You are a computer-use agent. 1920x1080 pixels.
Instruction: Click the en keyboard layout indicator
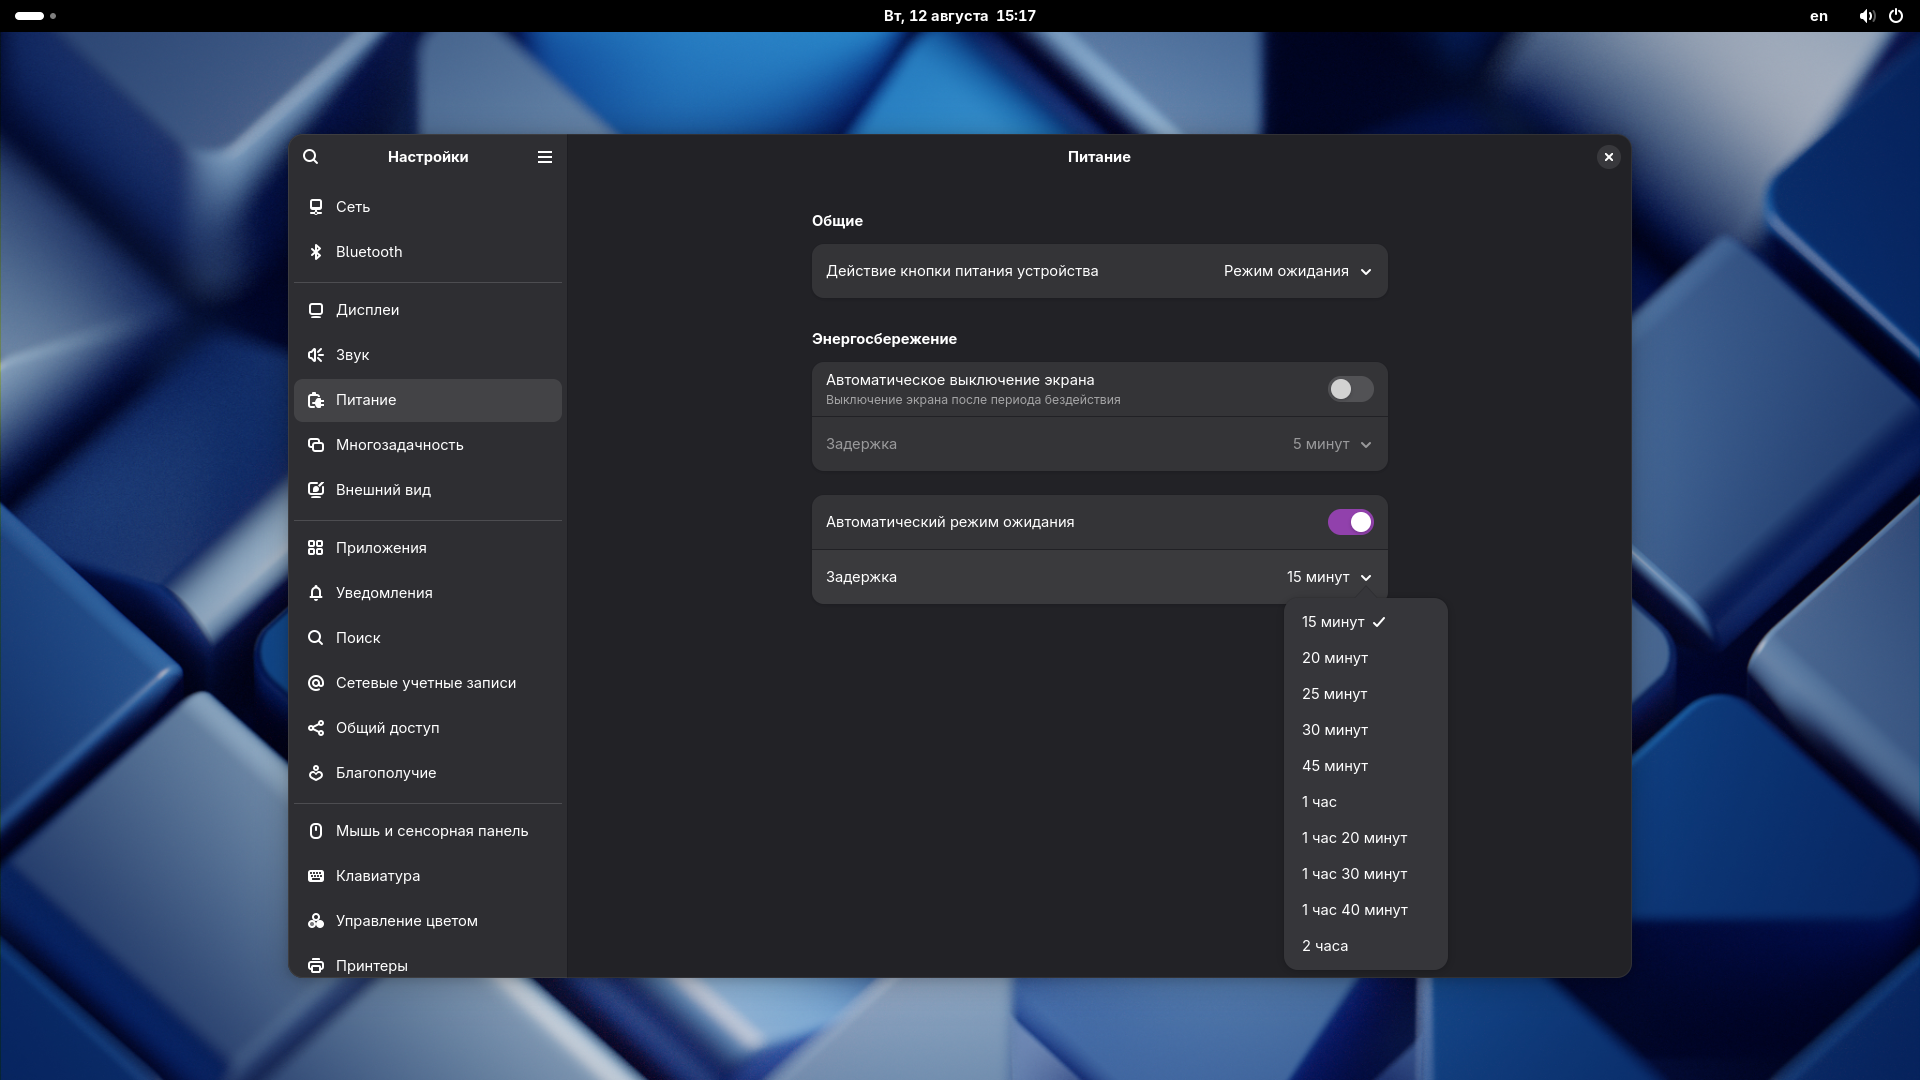click(x=1818, y=16)
